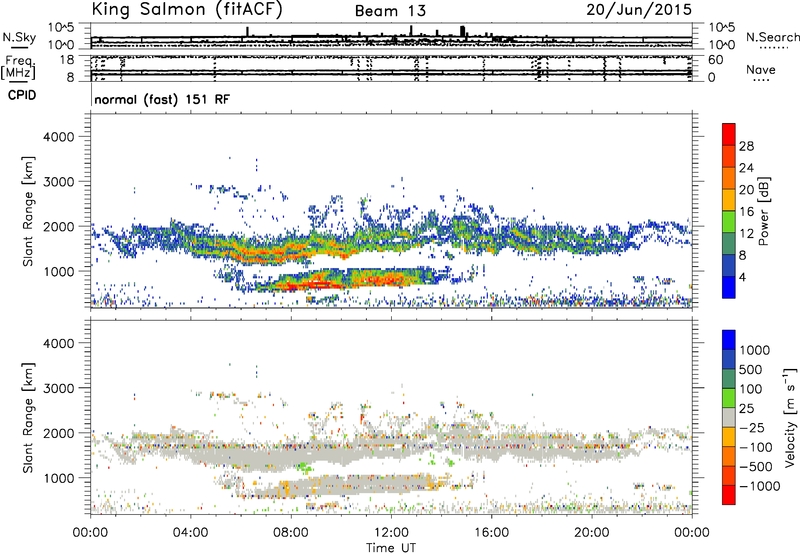Click the 04:00 time tick label
800x554 pixels.
(191, 533)
